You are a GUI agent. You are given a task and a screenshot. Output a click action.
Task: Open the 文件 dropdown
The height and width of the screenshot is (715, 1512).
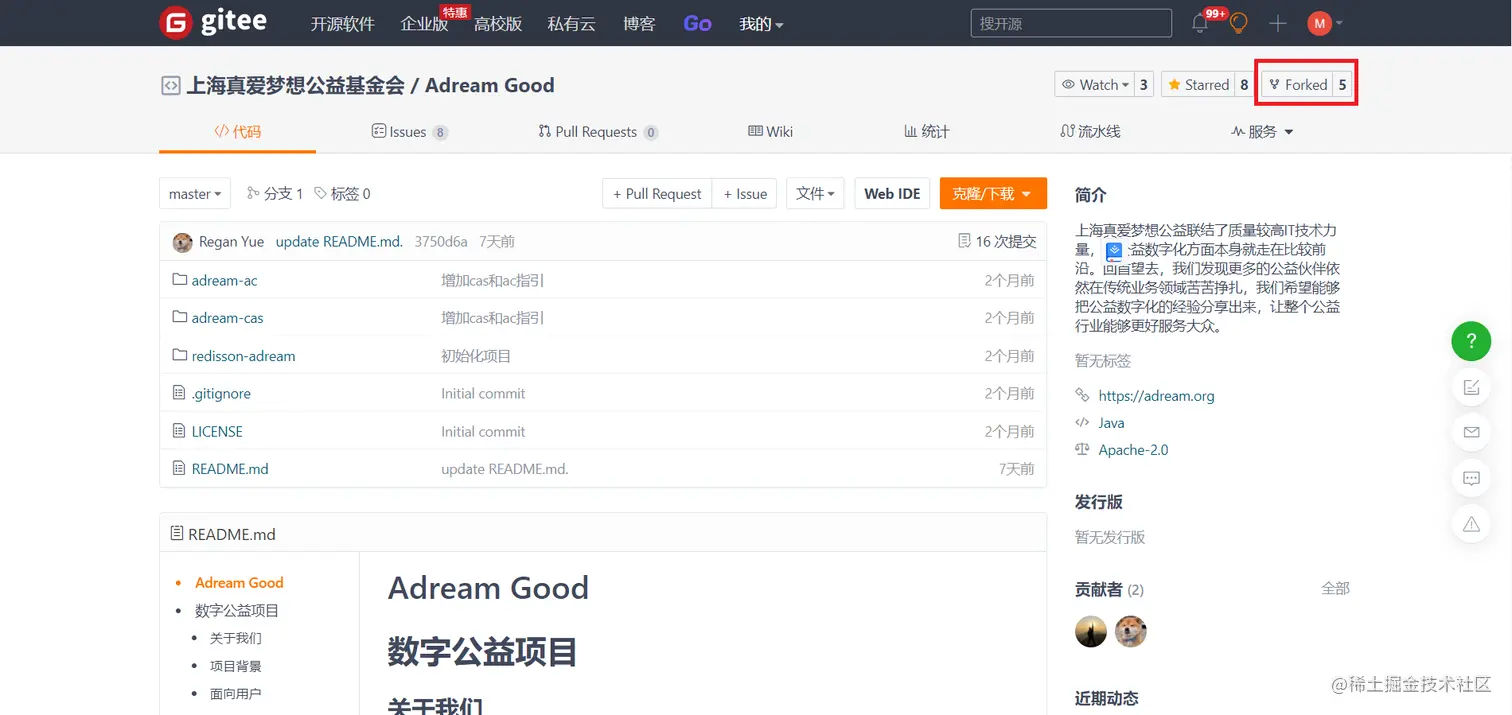point(815,194)
